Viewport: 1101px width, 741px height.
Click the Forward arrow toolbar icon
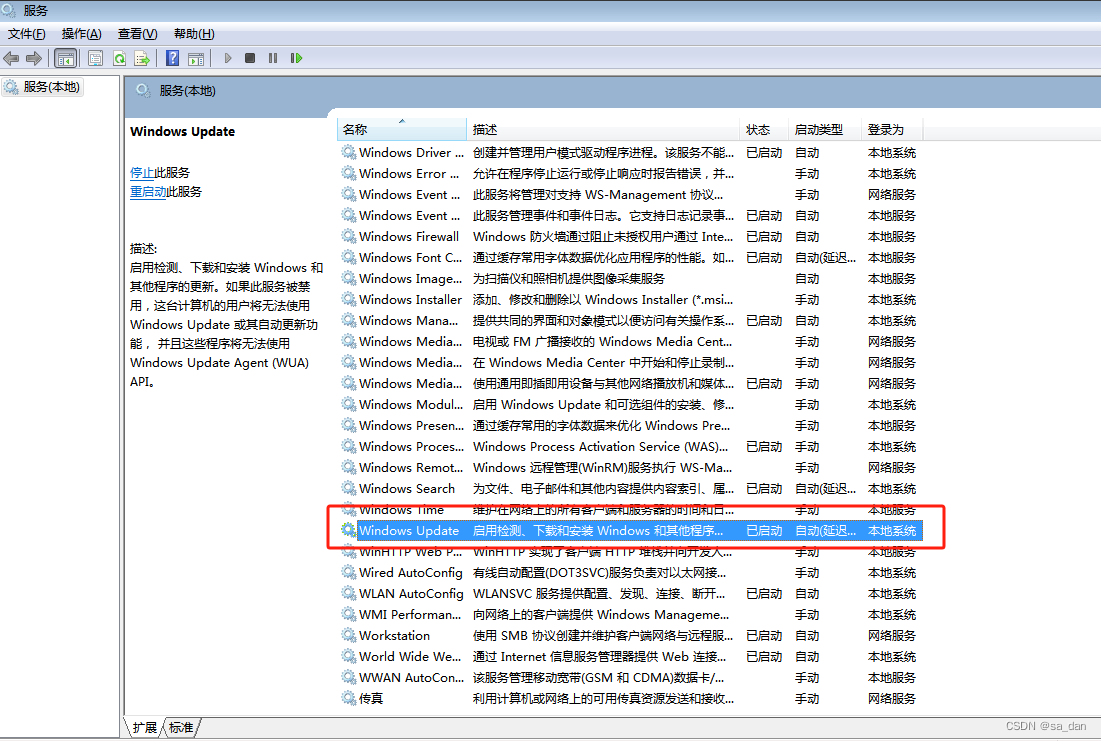point(34,58)
